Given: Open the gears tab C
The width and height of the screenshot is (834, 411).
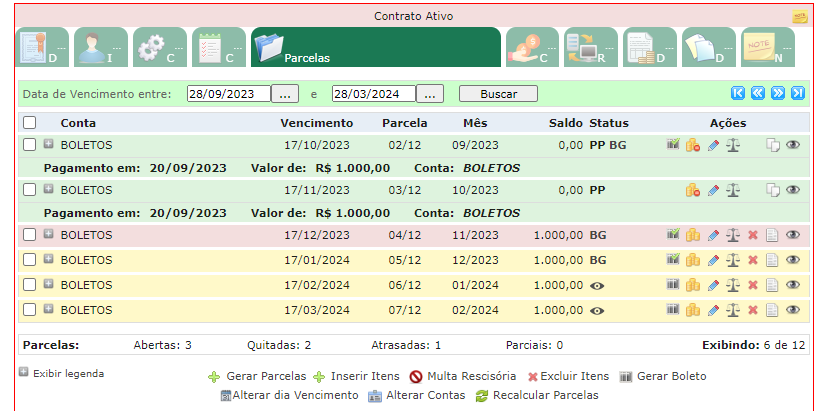Looking at the screenshot, I should [x=160, y=47].
